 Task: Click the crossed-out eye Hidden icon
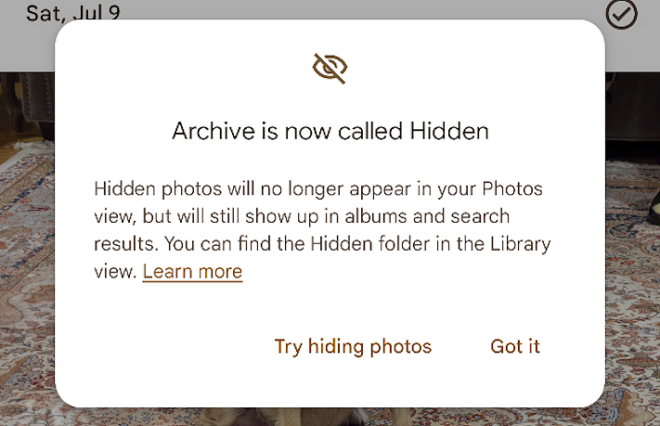pos(330,69)
